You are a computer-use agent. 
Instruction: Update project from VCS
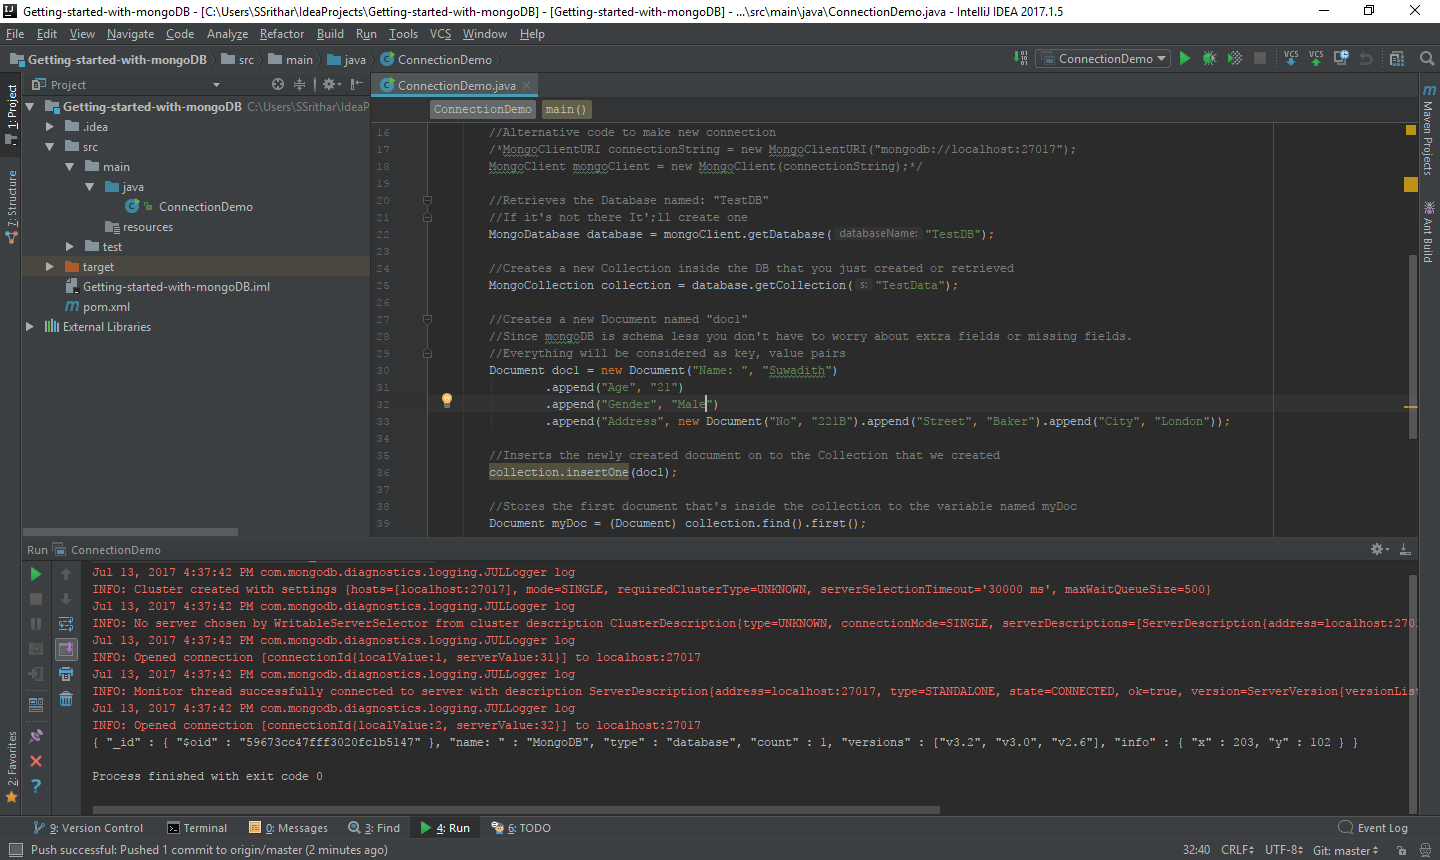(x=1291, y=59)
